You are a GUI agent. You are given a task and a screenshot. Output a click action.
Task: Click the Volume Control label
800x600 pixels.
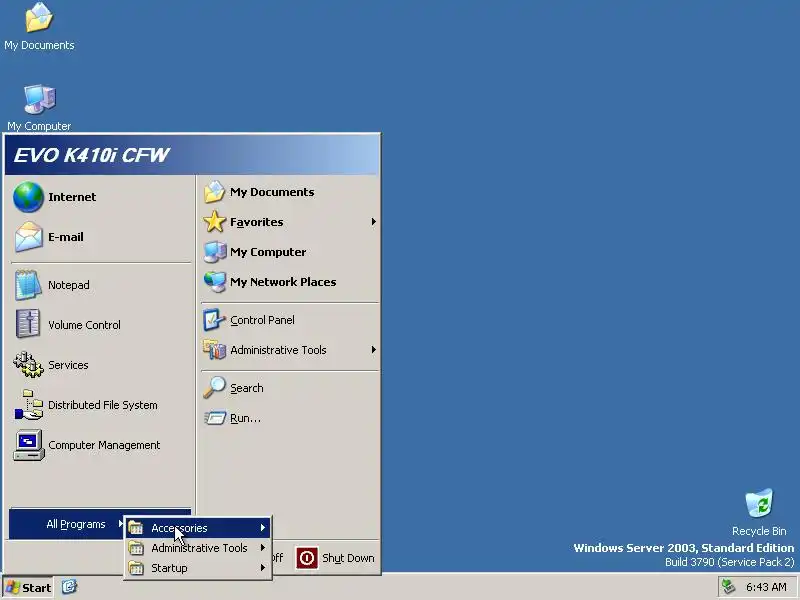click(x=84, y=324)
